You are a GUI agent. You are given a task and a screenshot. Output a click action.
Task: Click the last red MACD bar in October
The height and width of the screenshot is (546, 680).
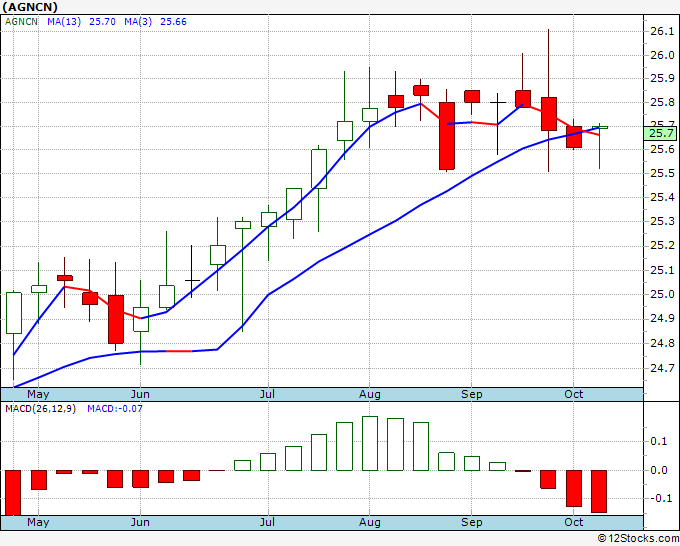(x=599, y=492)
